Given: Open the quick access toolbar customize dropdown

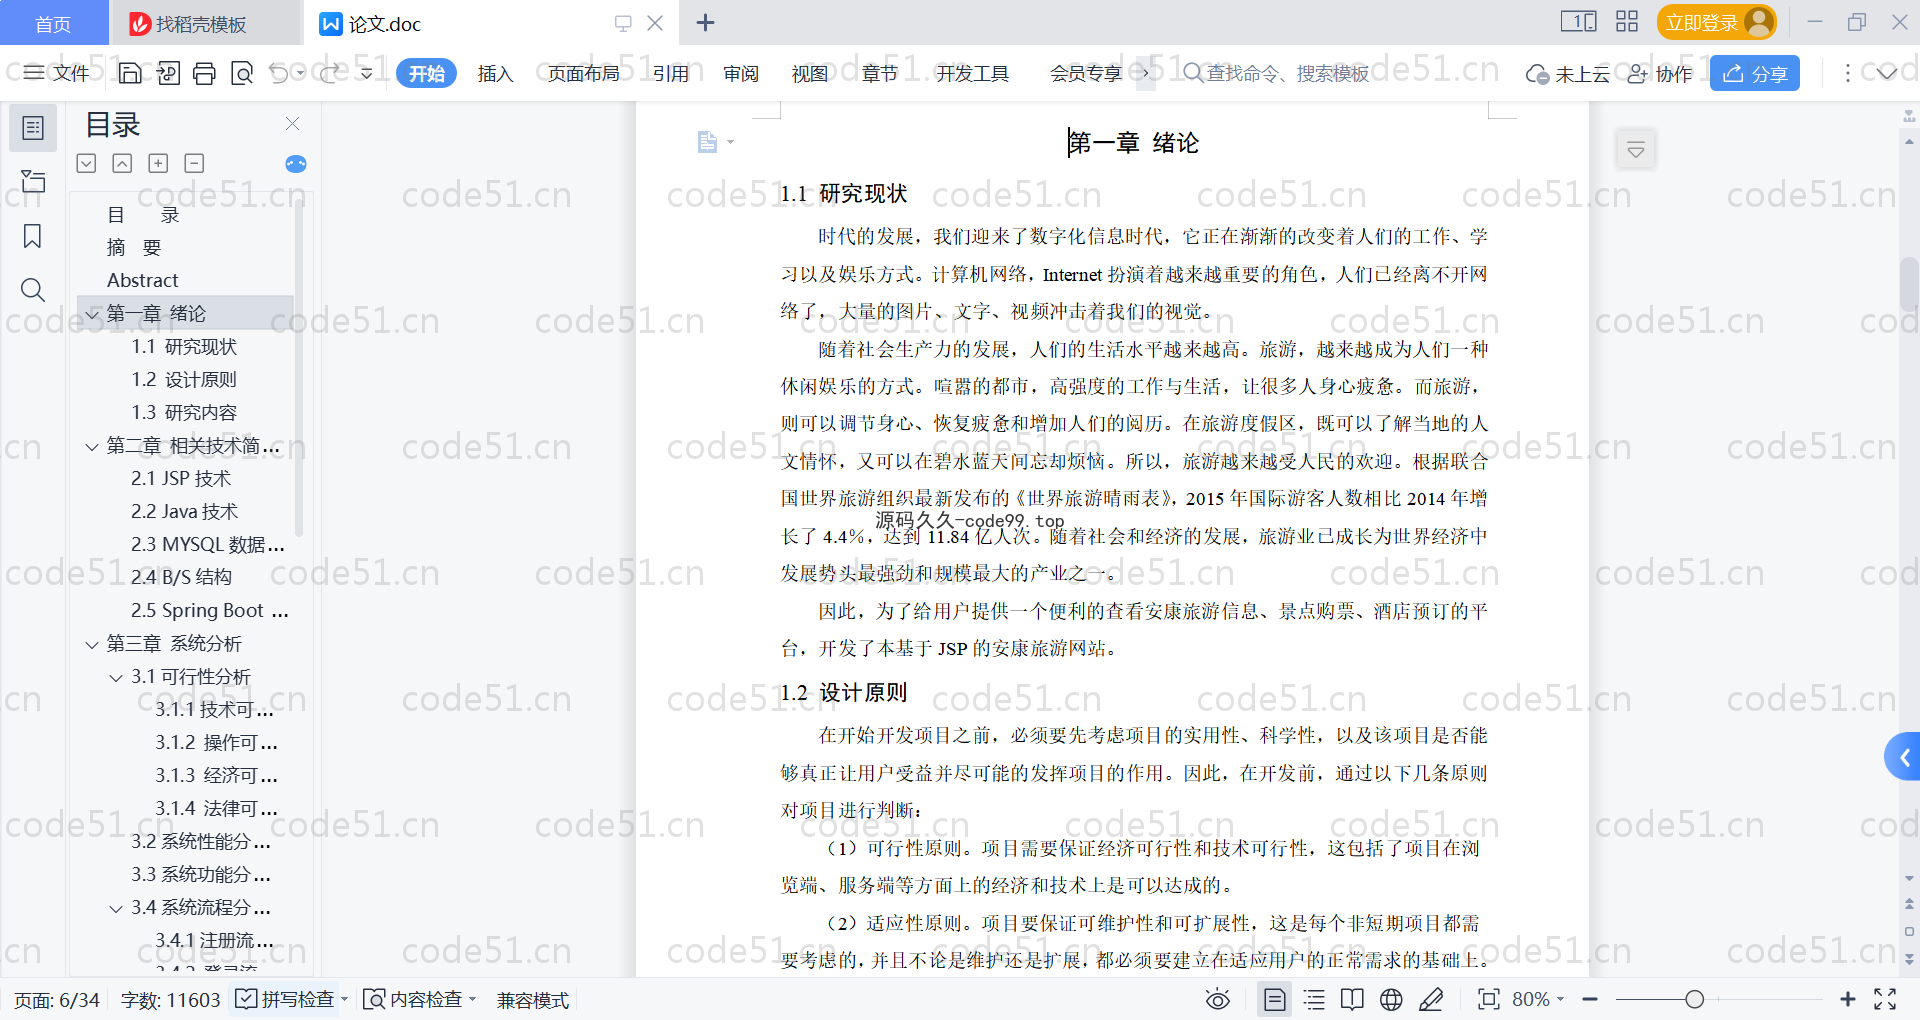Looking at the screenshot, I should (367, 73).
